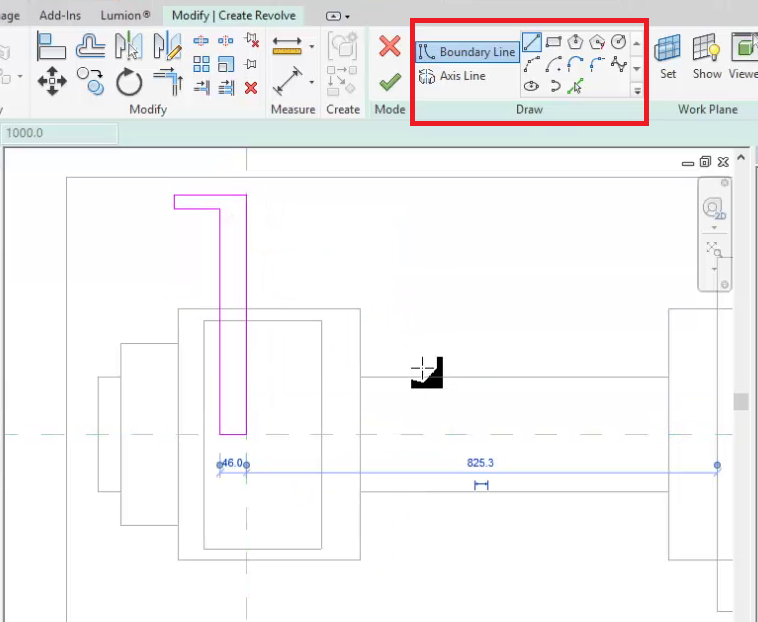This screenshot has height=622, width=758.
Task: Expand the zoom options dropdown in navigation bar
Action: (x=714, y=269)
